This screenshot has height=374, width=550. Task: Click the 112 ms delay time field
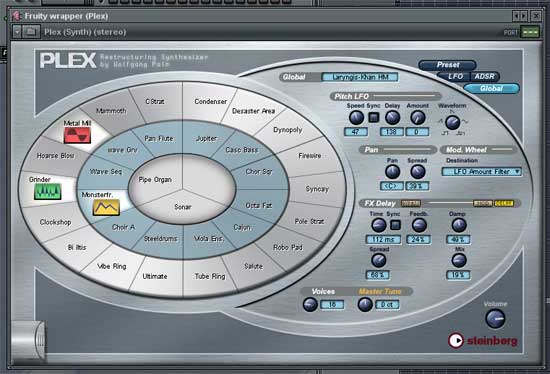tap(383, 240)
